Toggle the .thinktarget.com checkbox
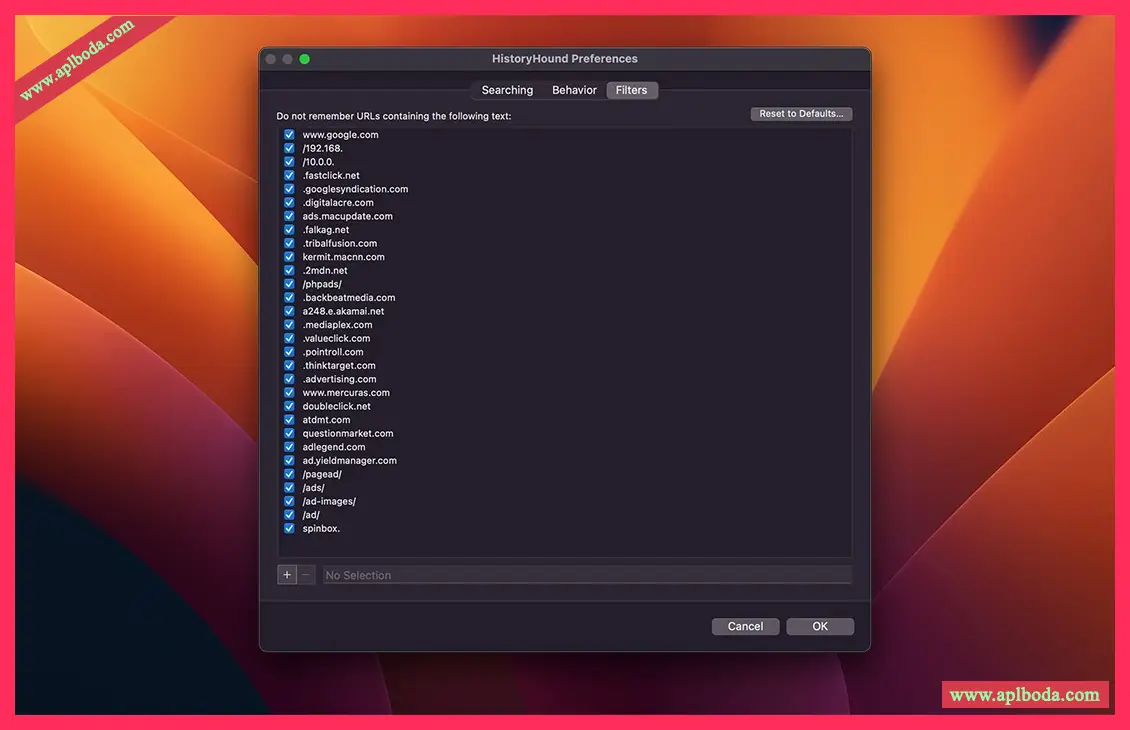Screen dimensions: 1130x730 click(x=289, y=365)
